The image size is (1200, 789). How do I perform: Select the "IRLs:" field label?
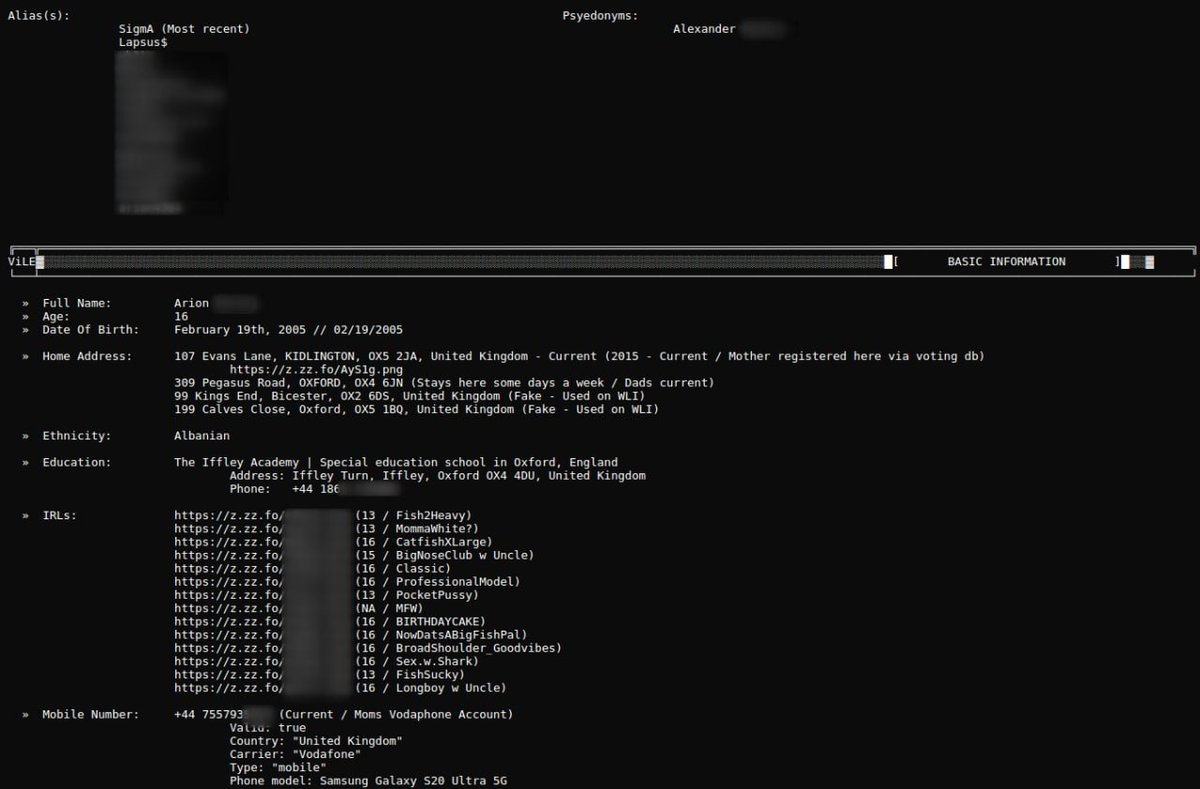[60, 515]
